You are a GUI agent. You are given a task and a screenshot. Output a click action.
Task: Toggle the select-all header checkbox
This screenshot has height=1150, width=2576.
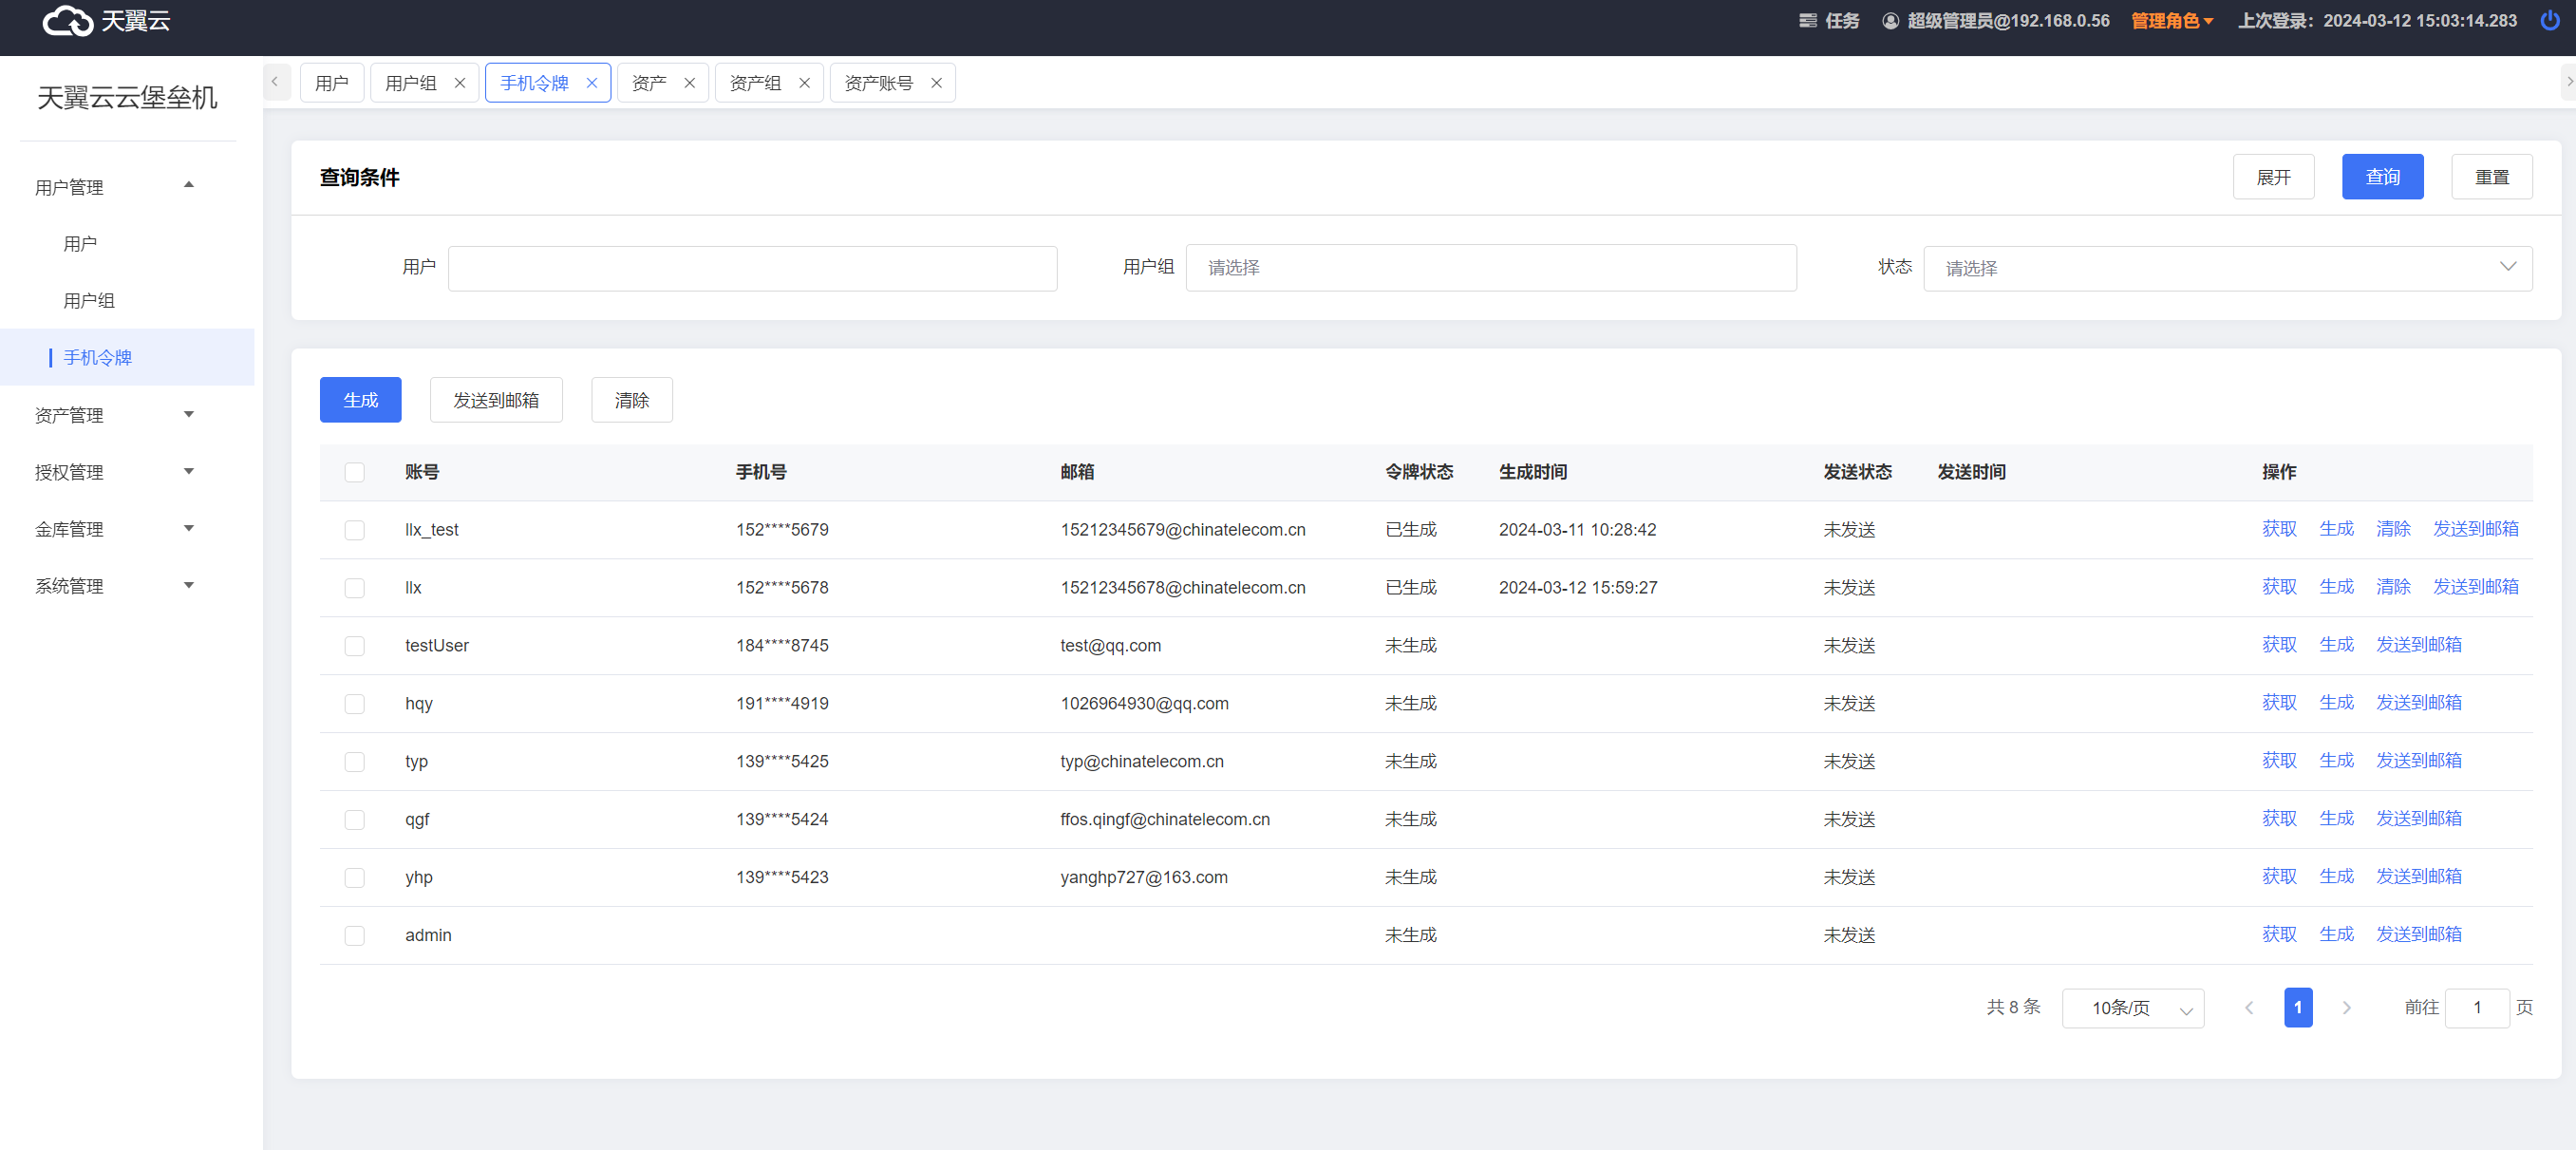tap(355, 472)
